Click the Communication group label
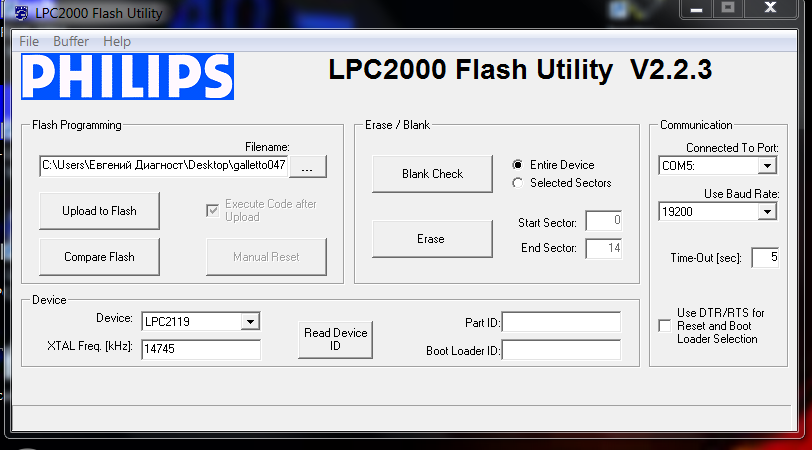The width and height of the screenshot is (812, 450). pyautogui.click(x=696, y=125)
